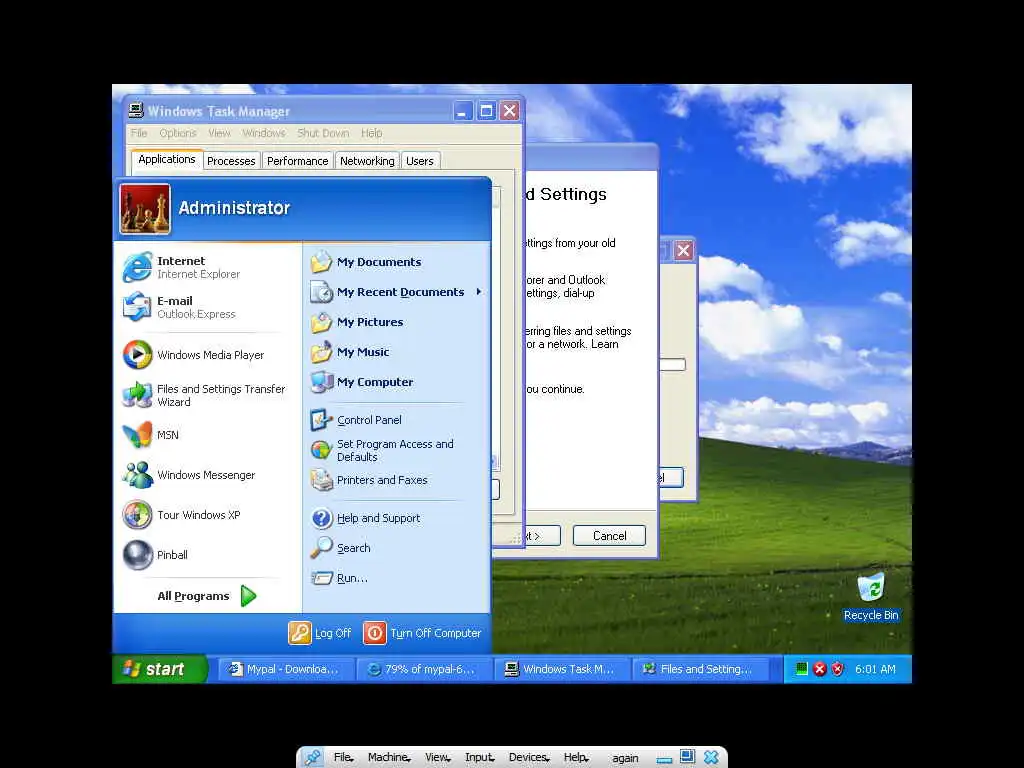Image resolution: width=1024 pixels, height=768 pixels.
Task: Open Options menu in Task Manager
Action: click(178, 133)
